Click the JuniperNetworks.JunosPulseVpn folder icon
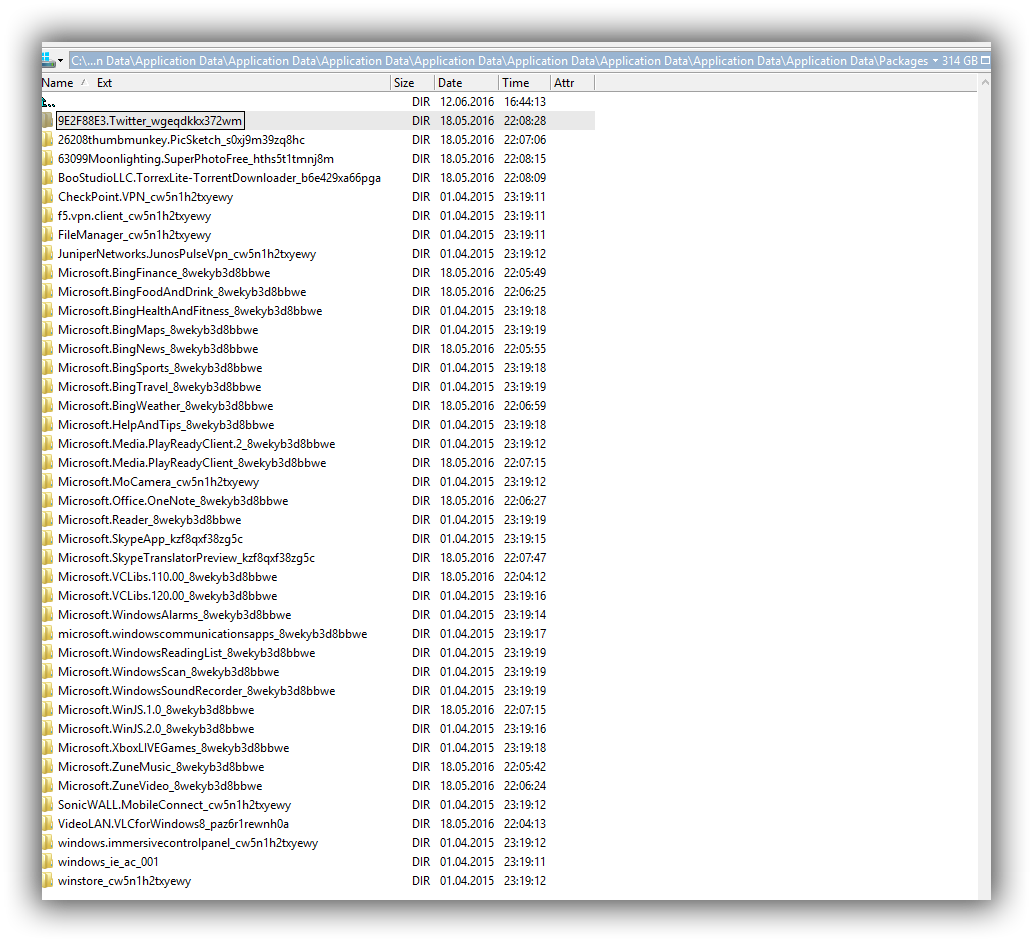The image size is (1033, 942). pos(47,254)
